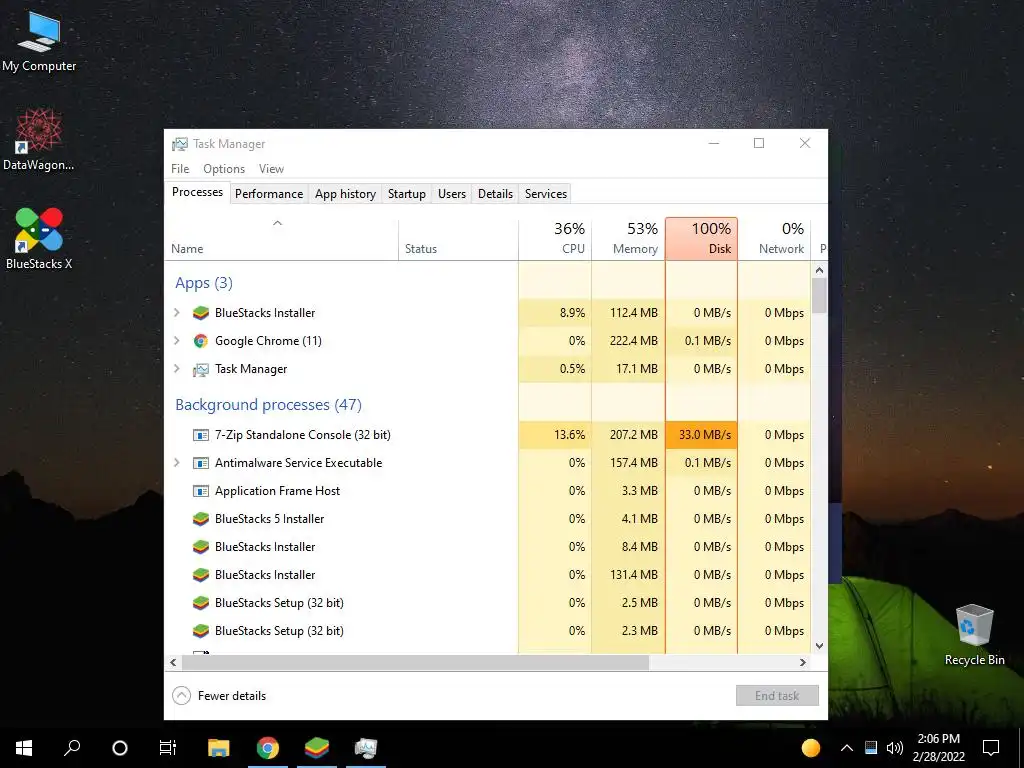Viewport: 1024px width, 768px height.
Task: Sort processes by the Name column header
Action: [x=281, y=239]
